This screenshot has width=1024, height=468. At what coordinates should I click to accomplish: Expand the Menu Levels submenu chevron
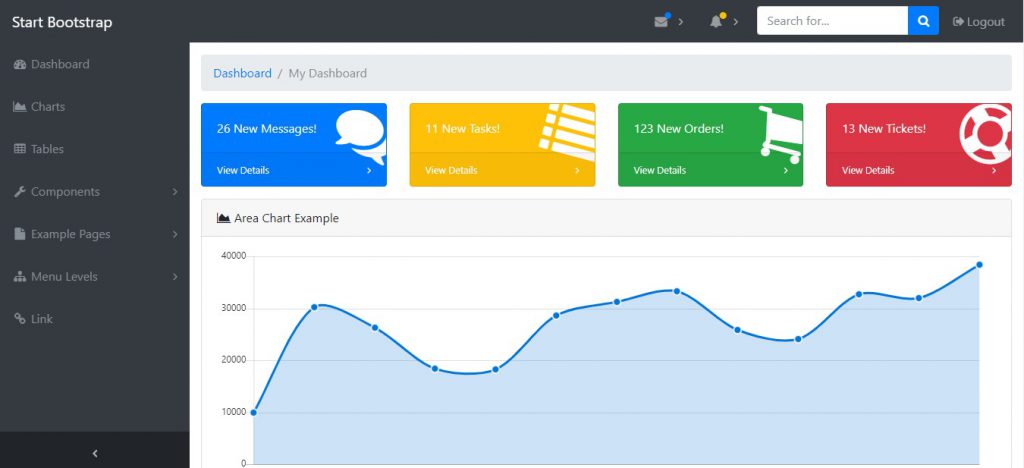(x=175, y=277)
